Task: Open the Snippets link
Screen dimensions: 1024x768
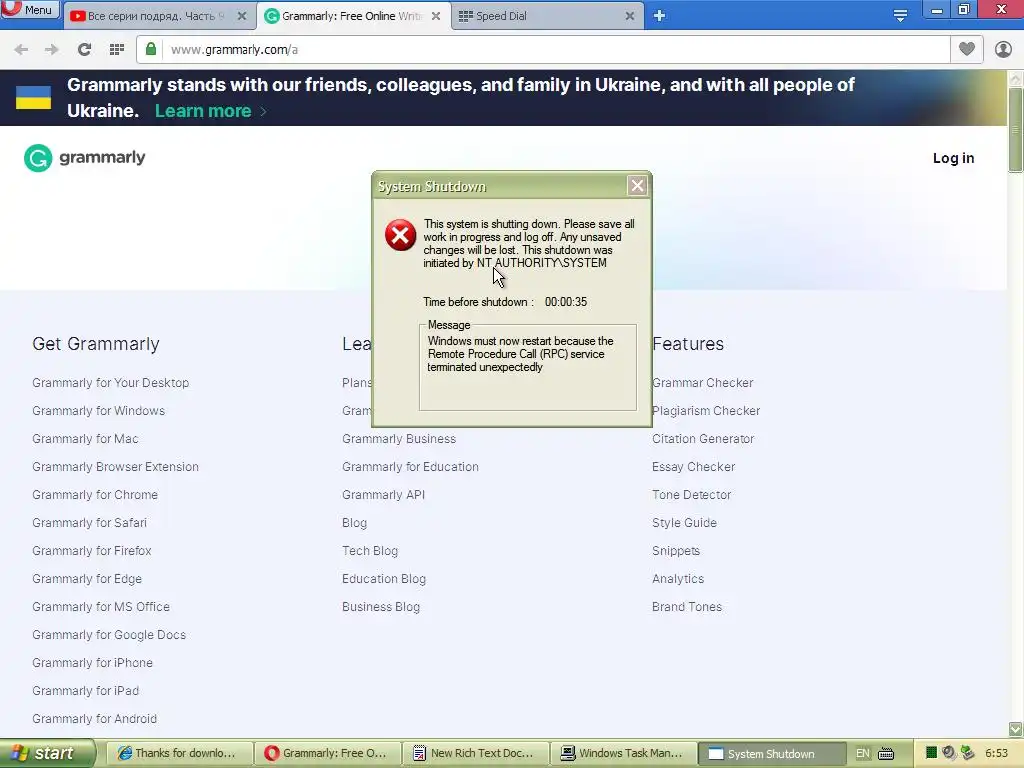Action: pos(676,551)
